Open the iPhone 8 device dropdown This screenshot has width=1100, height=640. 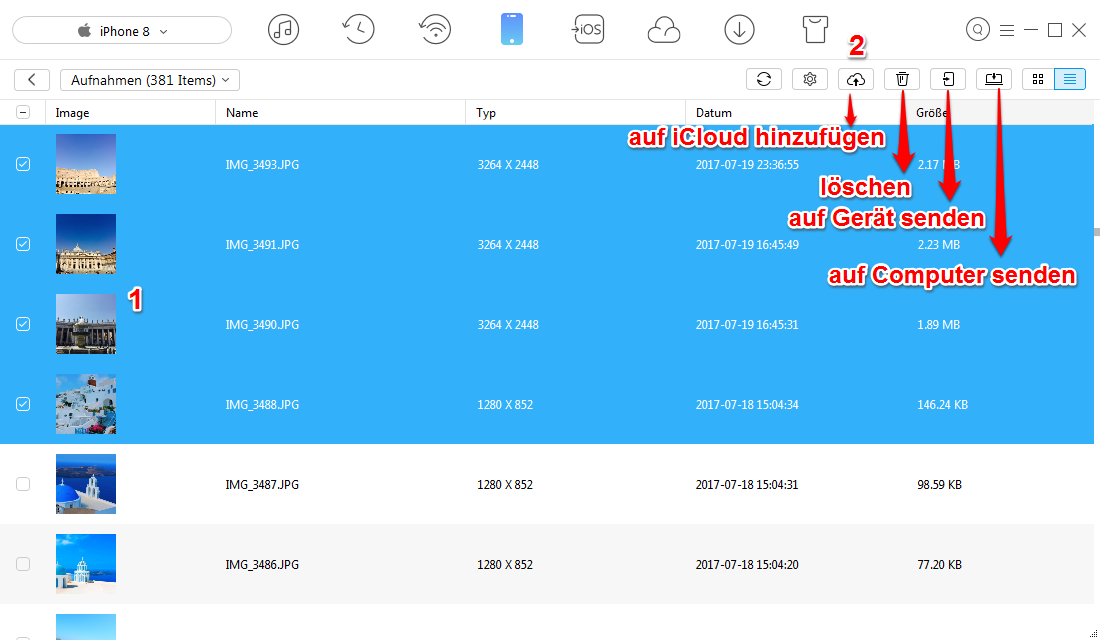[122, 31]
